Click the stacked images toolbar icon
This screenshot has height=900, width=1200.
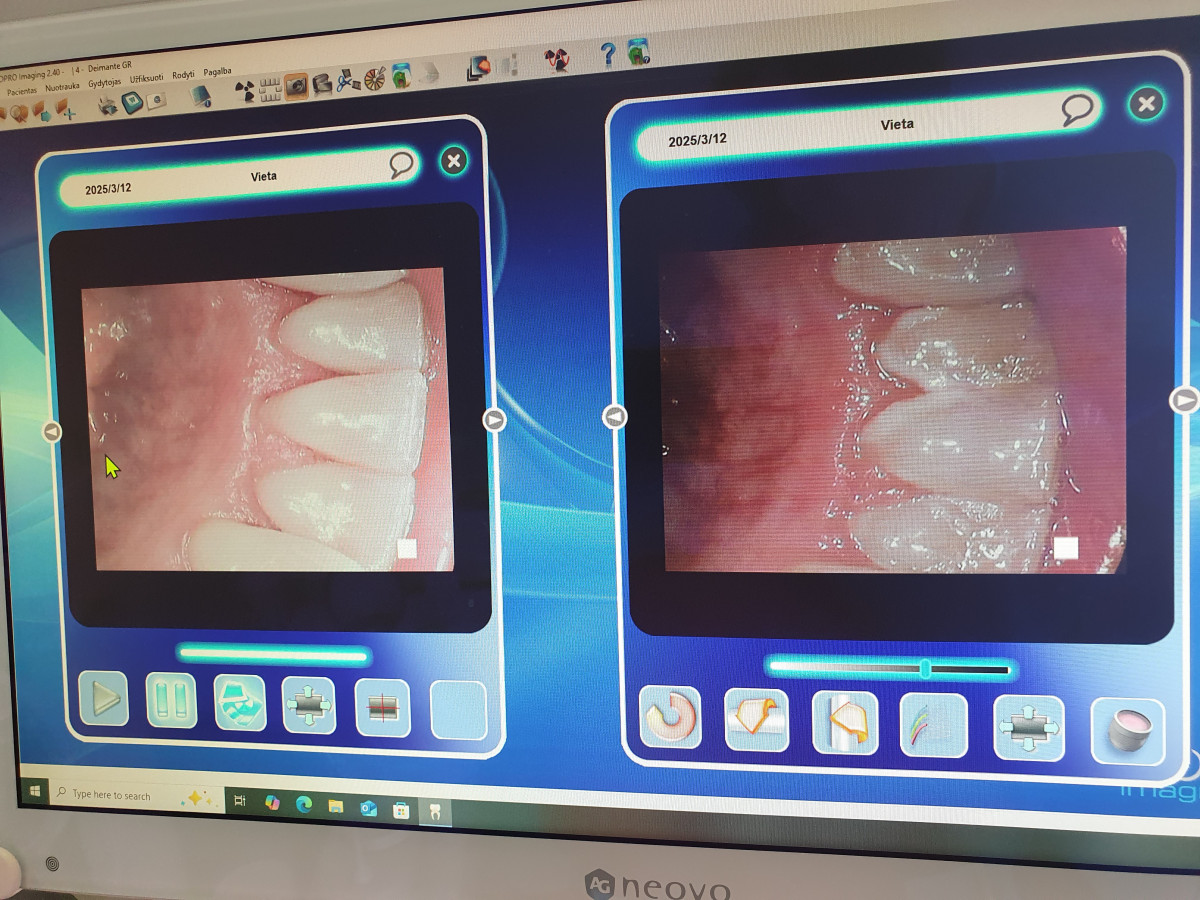tap(479, 67)
